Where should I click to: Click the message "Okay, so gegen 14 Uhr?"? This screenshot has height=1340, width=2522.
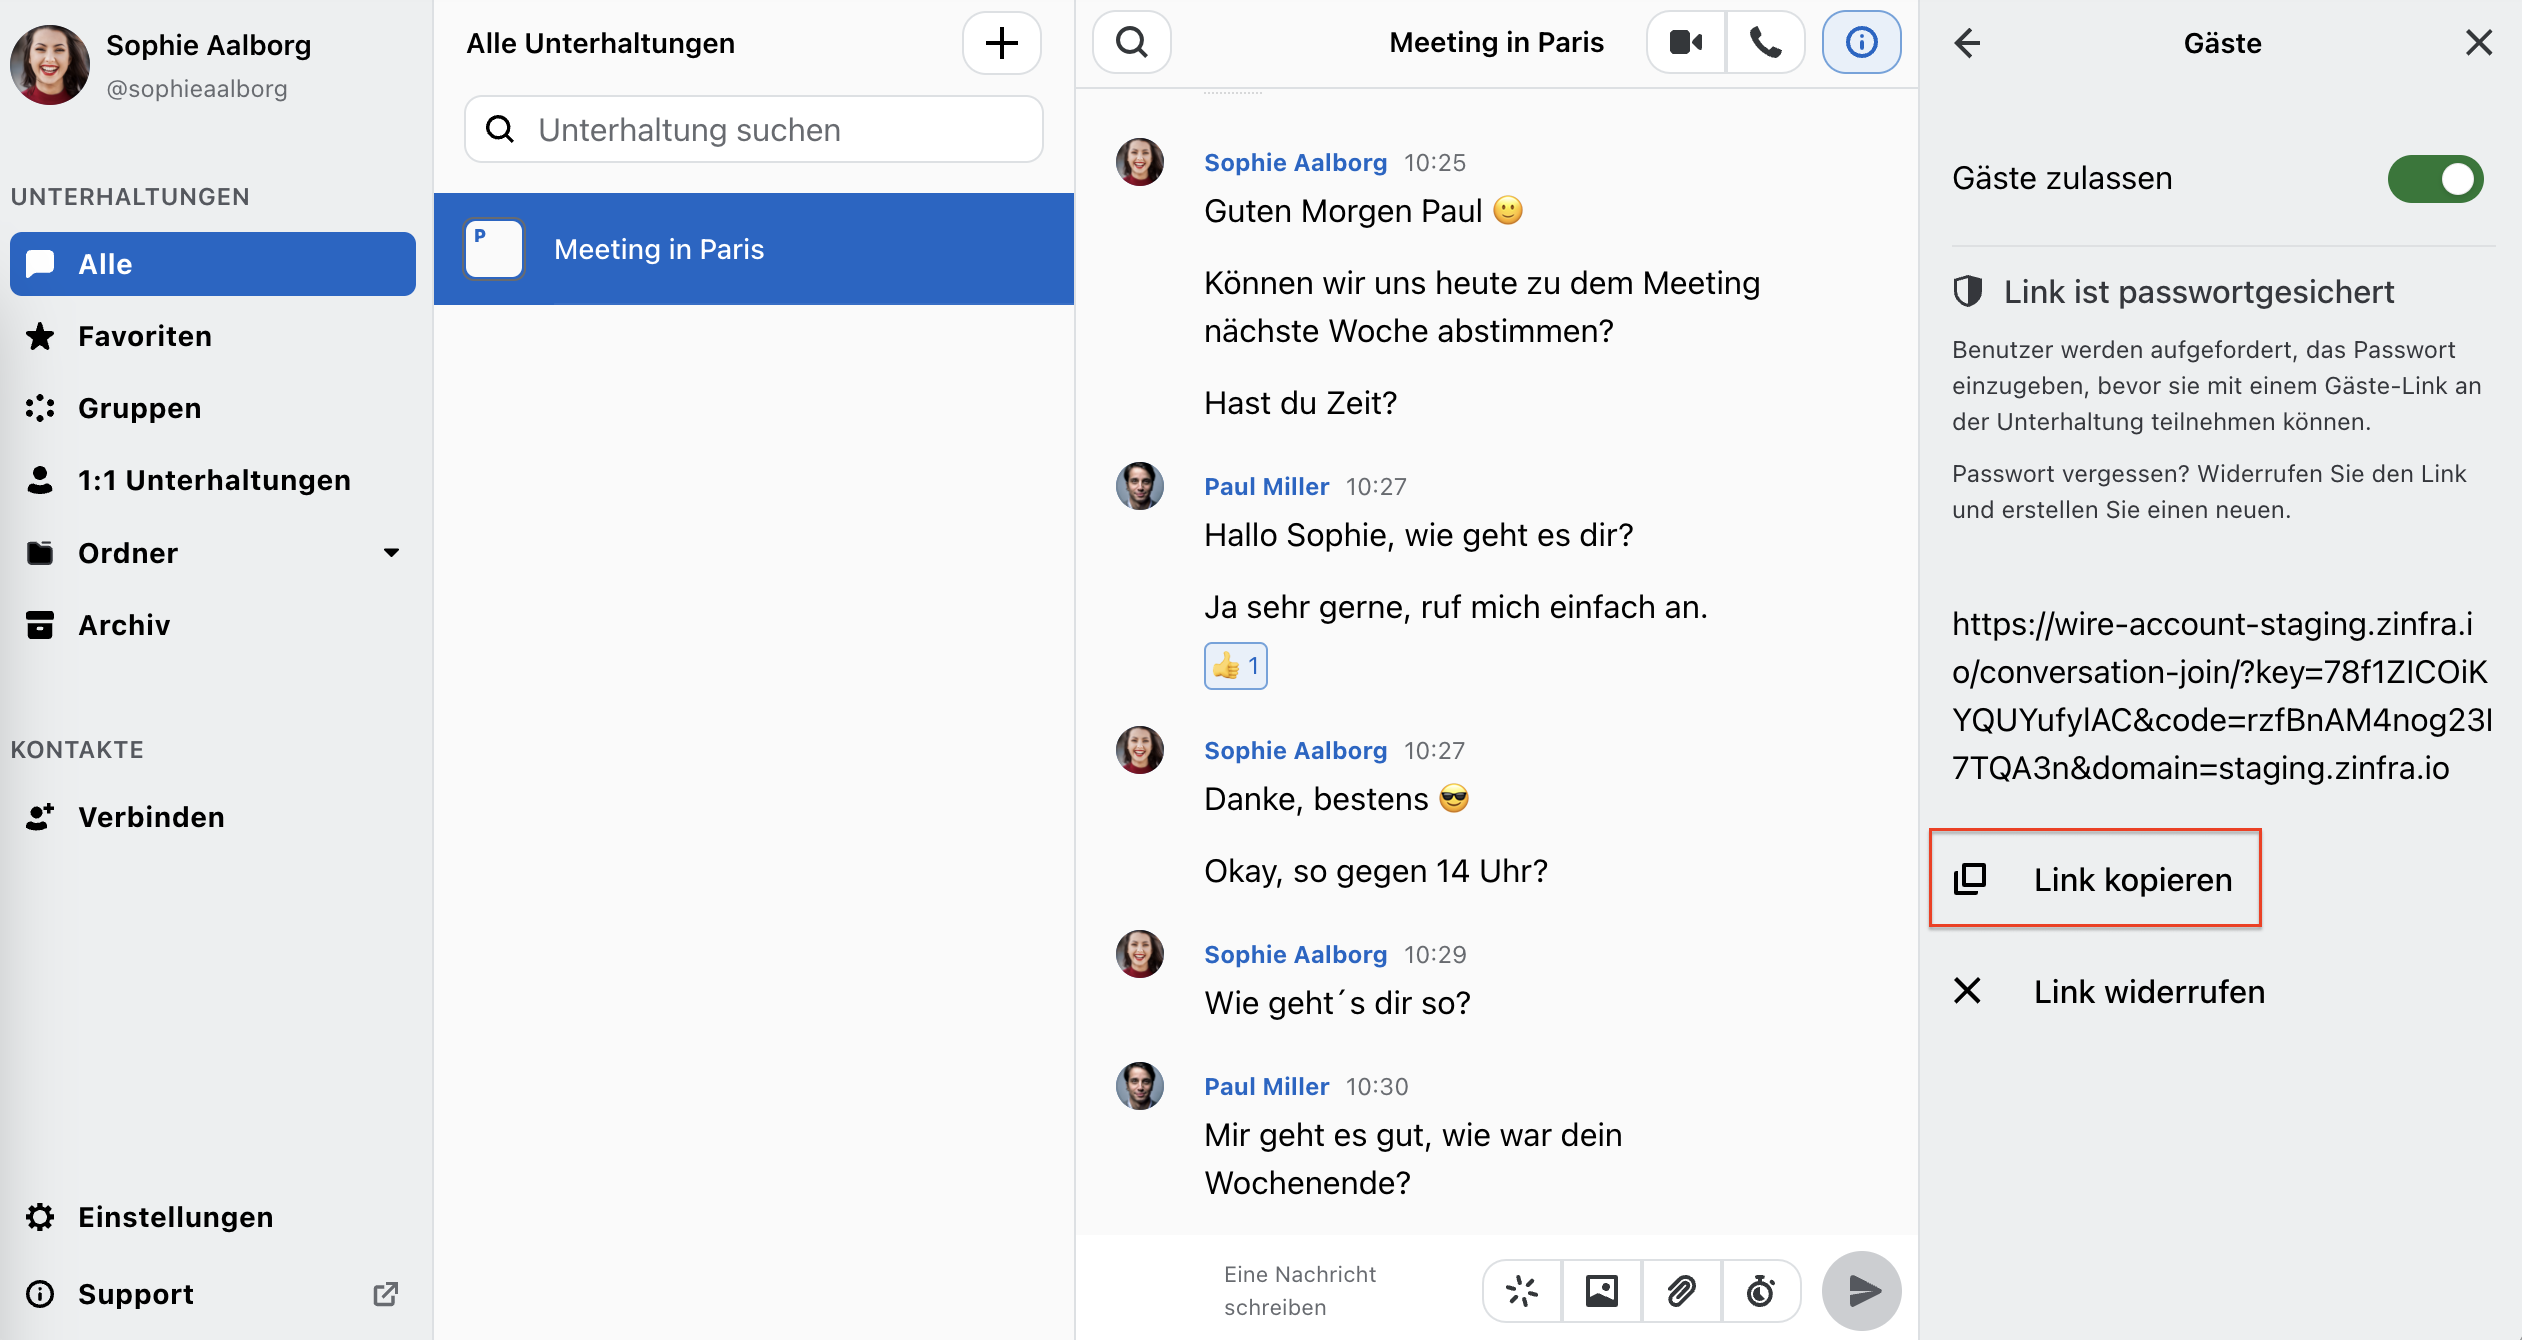(x=1375, y=871)
